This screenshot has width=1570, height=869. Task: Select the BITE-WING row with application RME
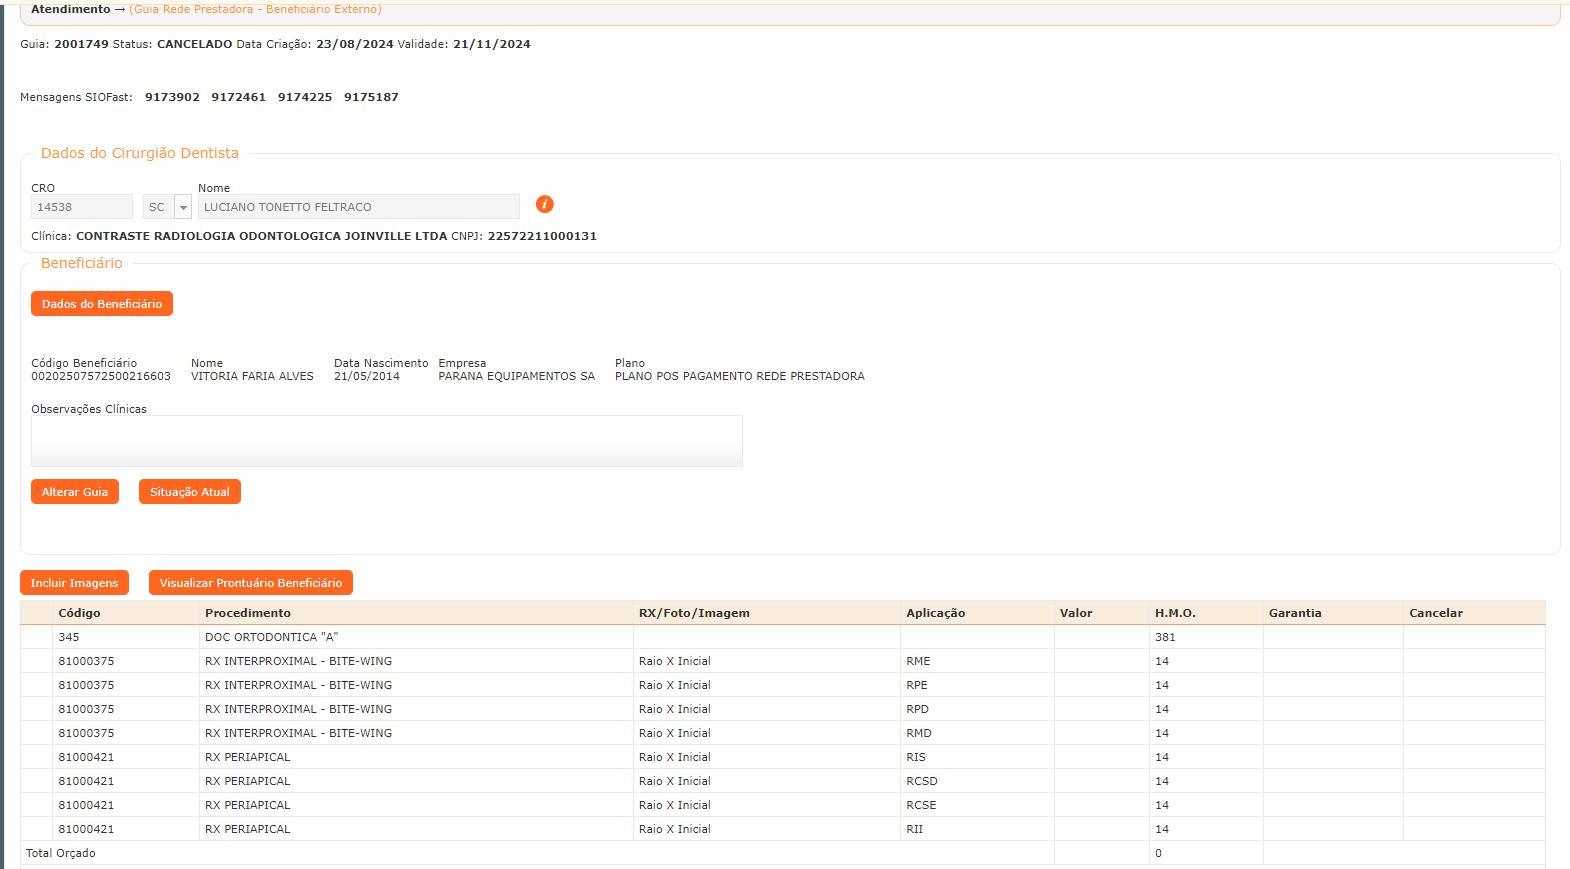coord(298,661)
